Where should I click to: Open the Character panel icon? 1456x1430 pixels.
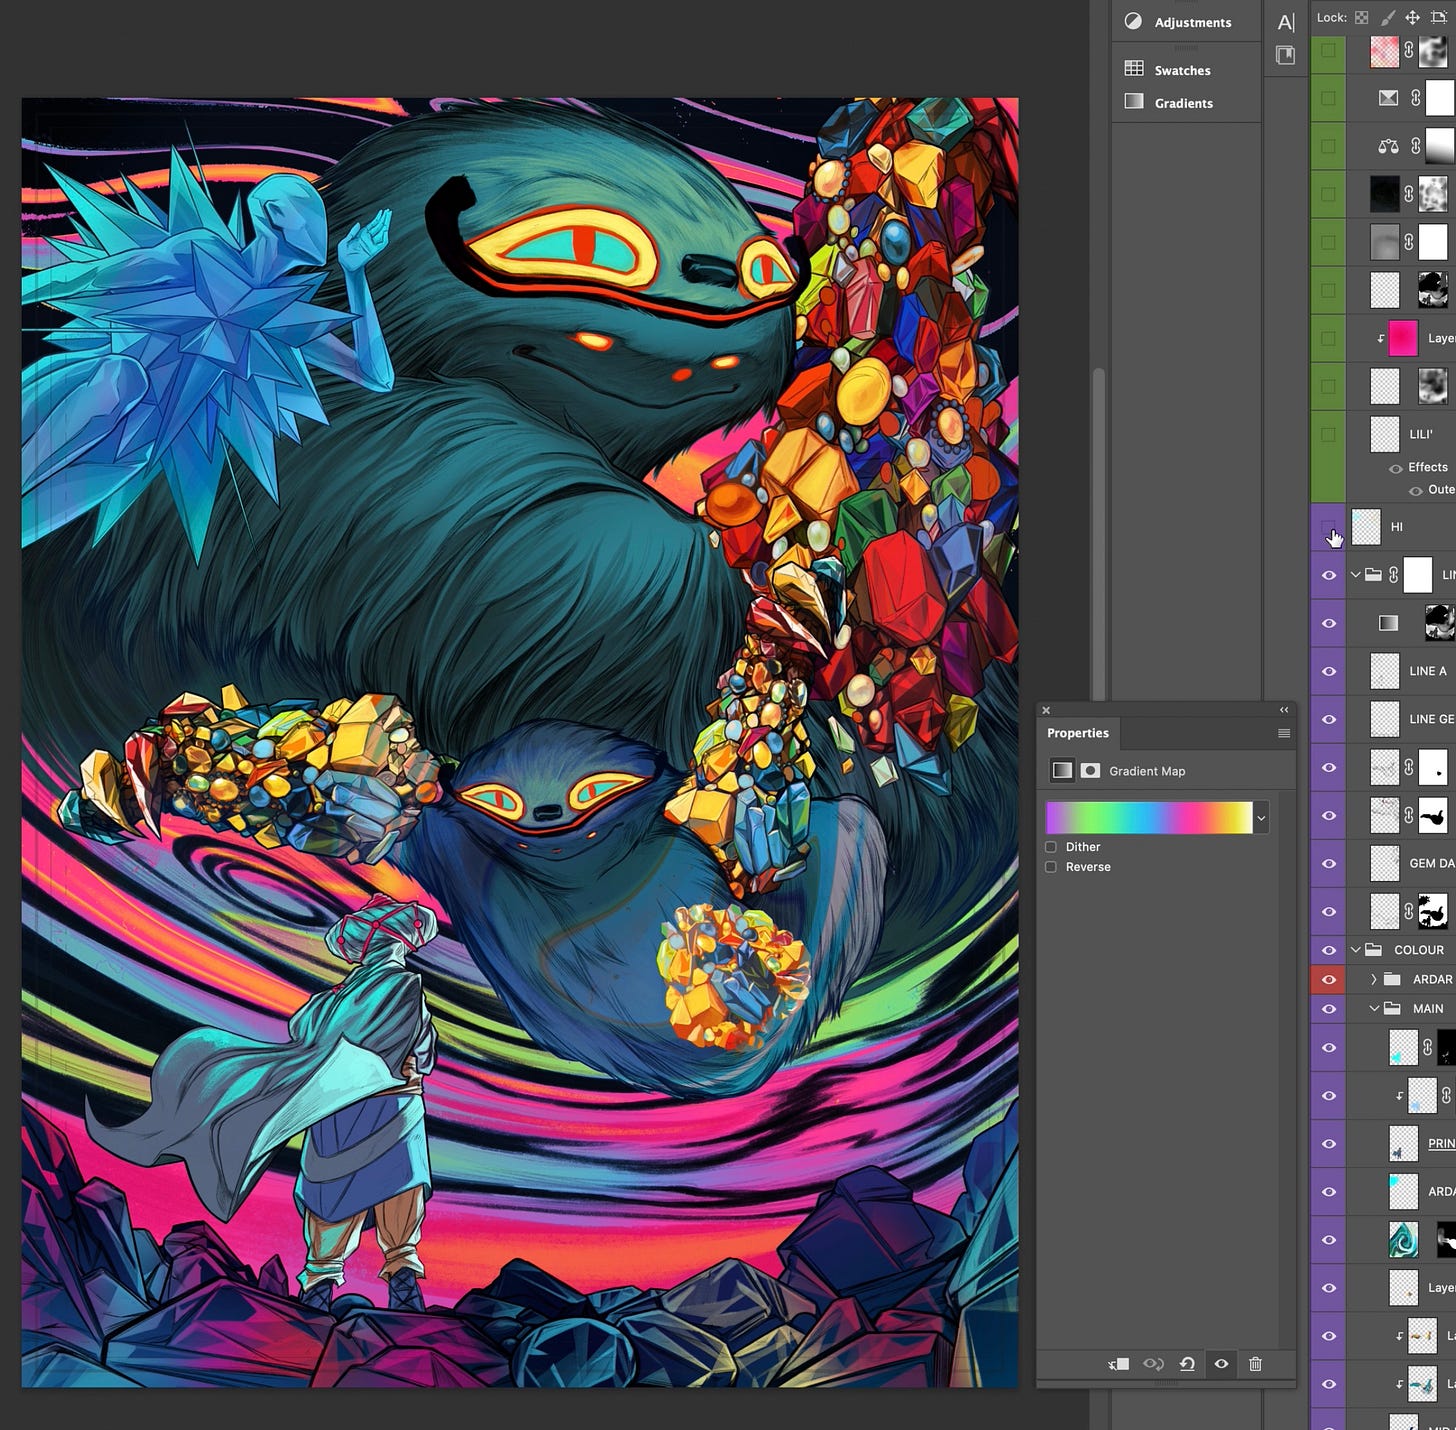[1286, 22]
